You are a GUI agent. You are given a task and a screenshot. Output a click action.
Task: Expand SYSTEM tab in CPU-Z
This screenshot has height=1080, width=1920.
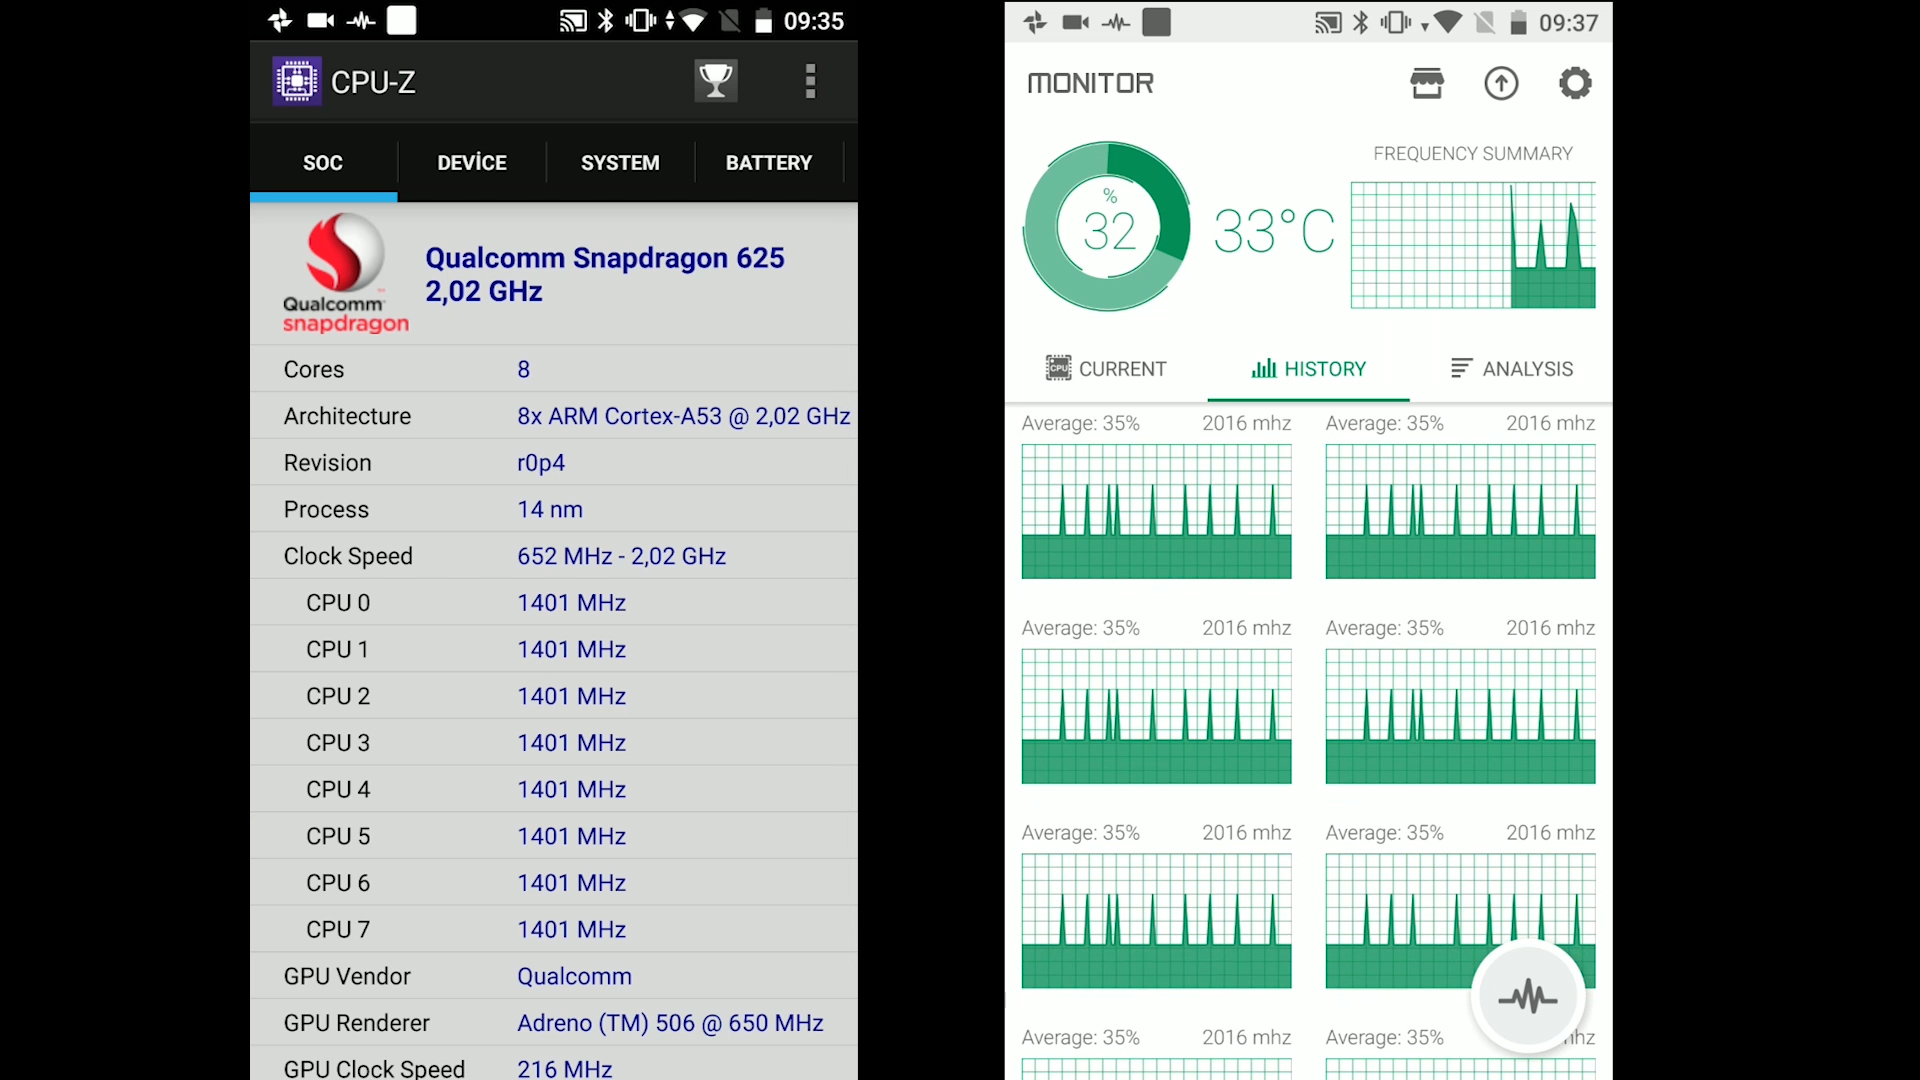(x=618, y=161)
